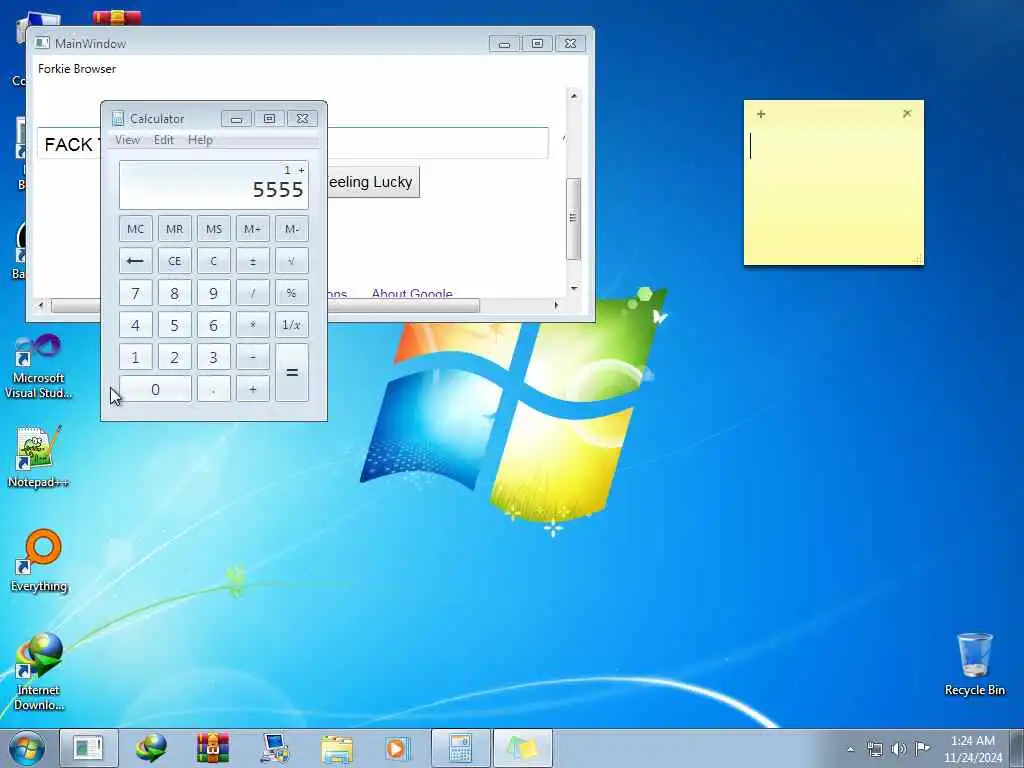
Task: Add a new sticky note with plus
Action: point(761,114)
